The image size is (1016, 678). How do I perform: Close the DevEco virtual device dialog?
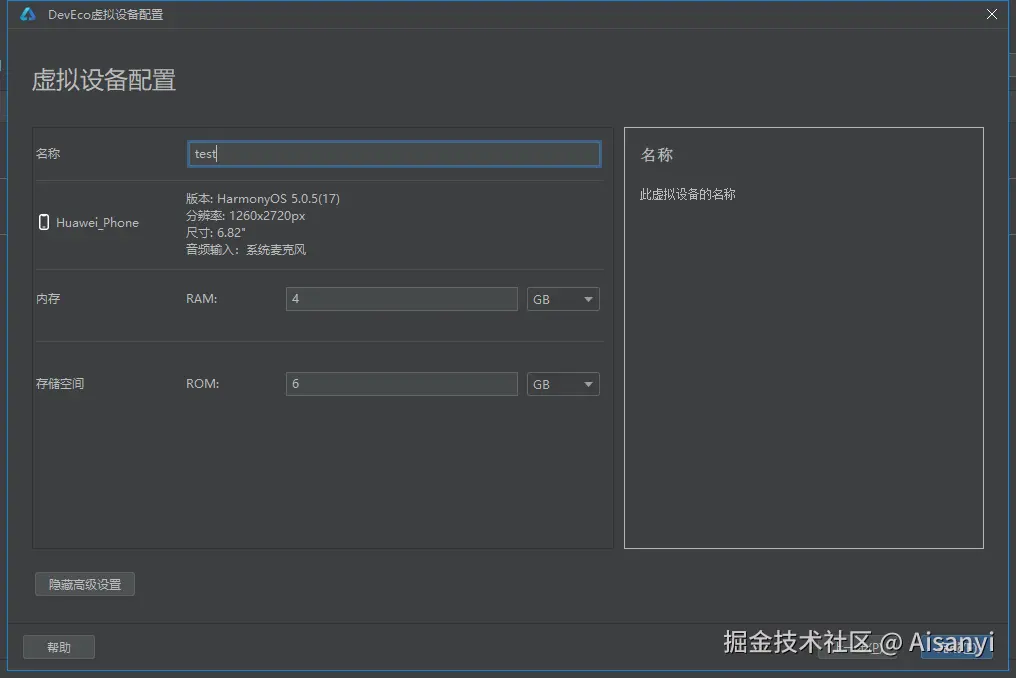point(991,14)
